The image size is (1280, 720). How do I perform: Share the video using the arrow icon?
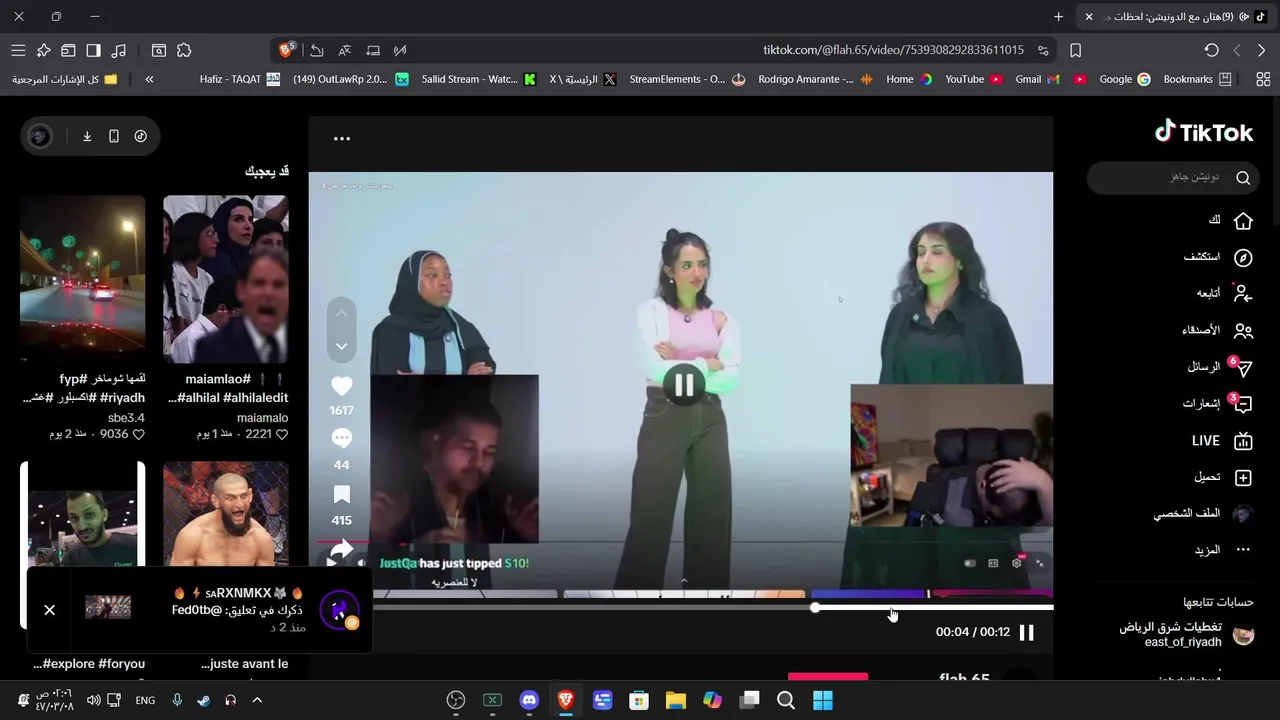coord(342,549)
